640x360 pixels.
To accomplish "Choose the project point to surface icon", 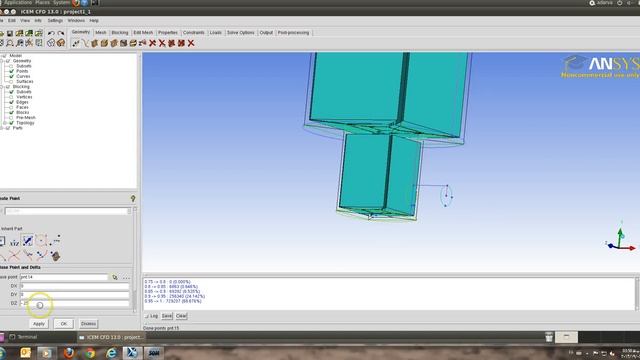I will (55, 256).
